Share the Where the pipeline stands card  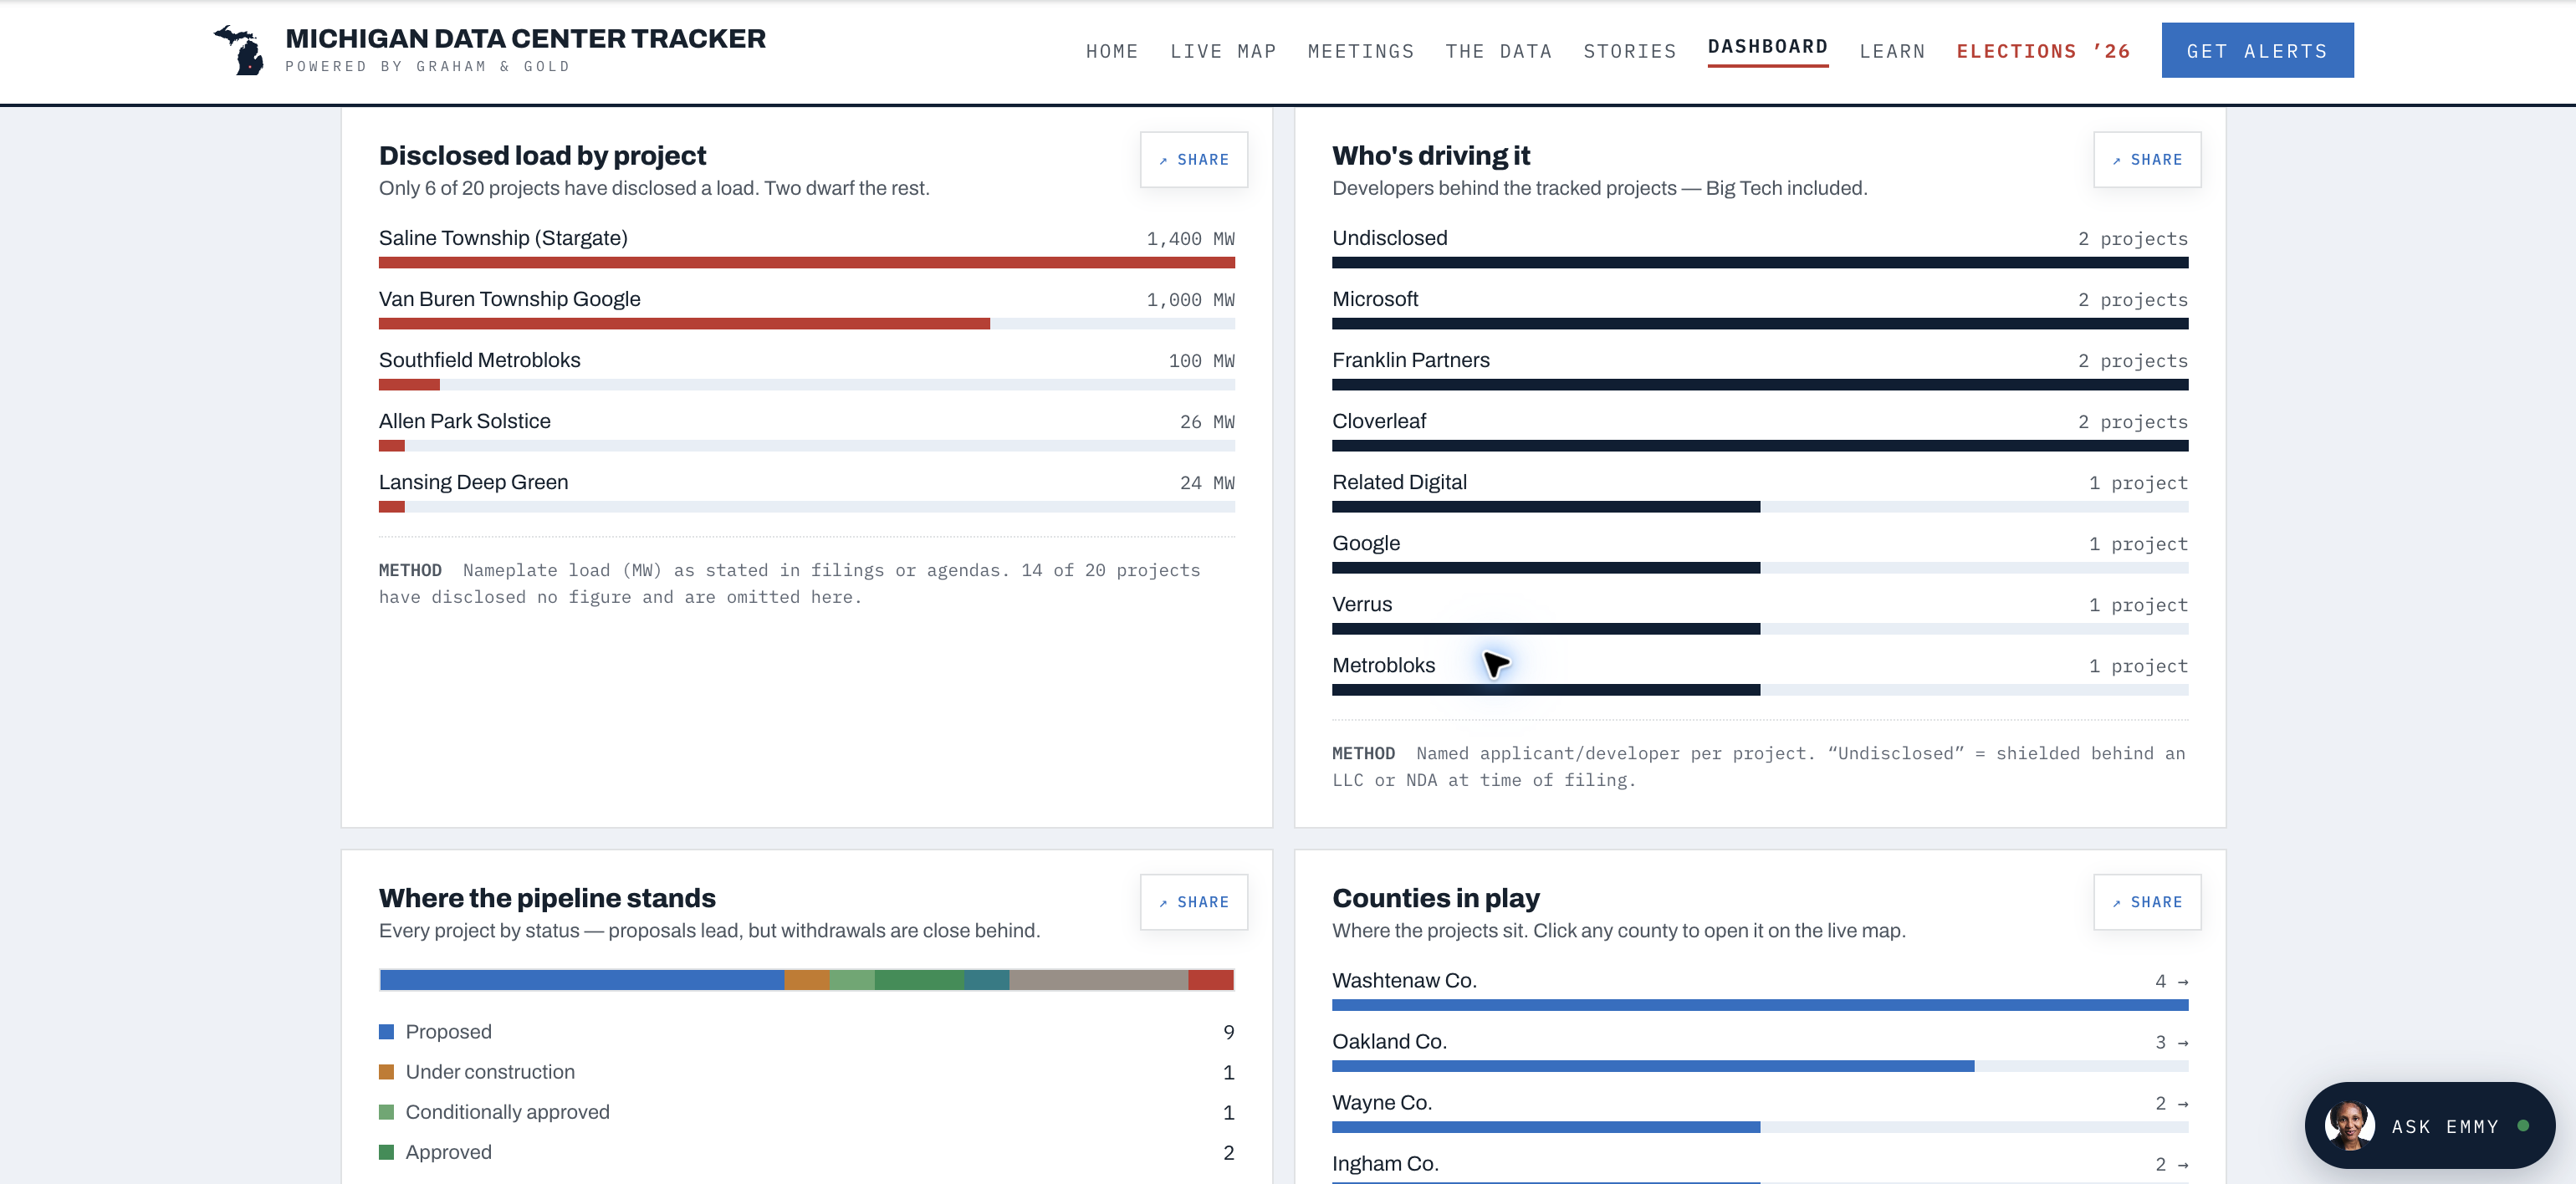point(1193,902)
